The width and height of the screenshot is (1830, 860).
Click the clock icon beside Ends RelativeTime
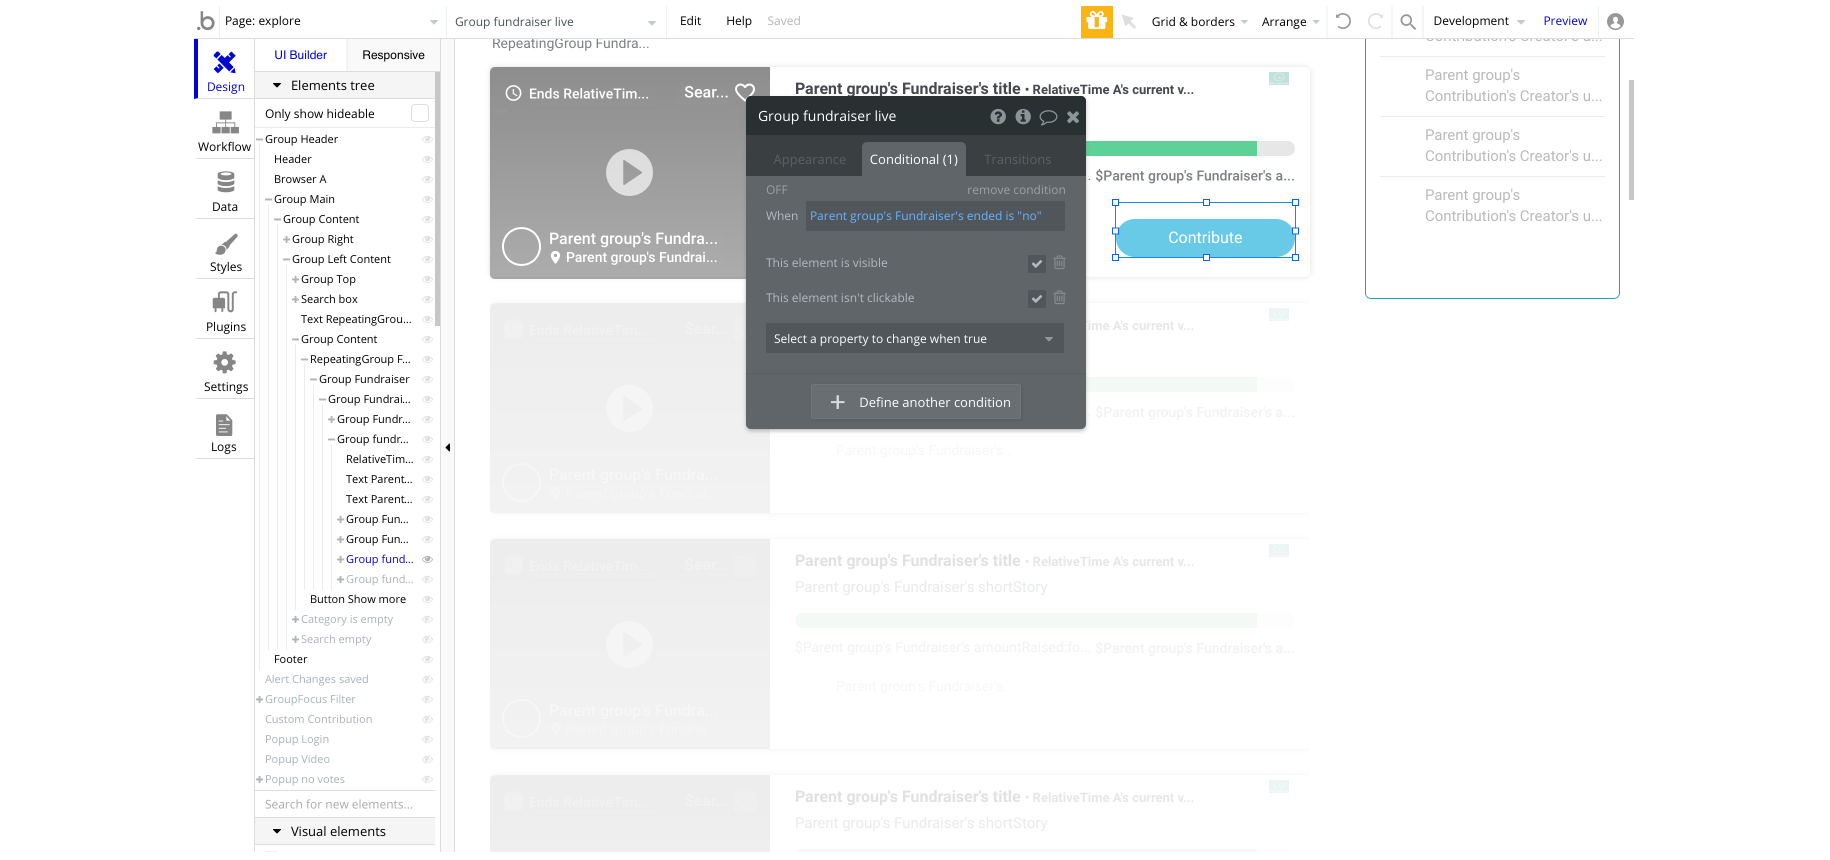513,93
